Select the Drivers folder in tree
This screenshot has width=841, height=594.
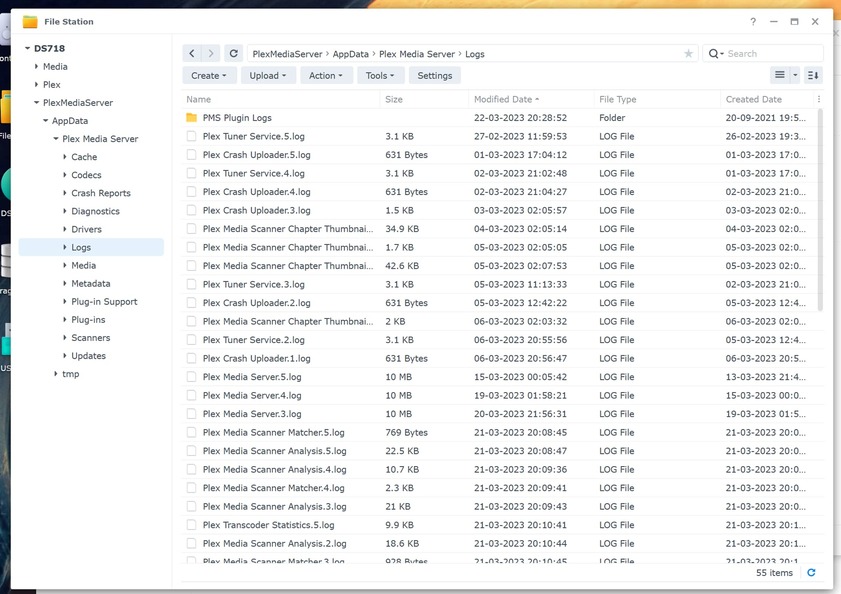pos(86,229)
